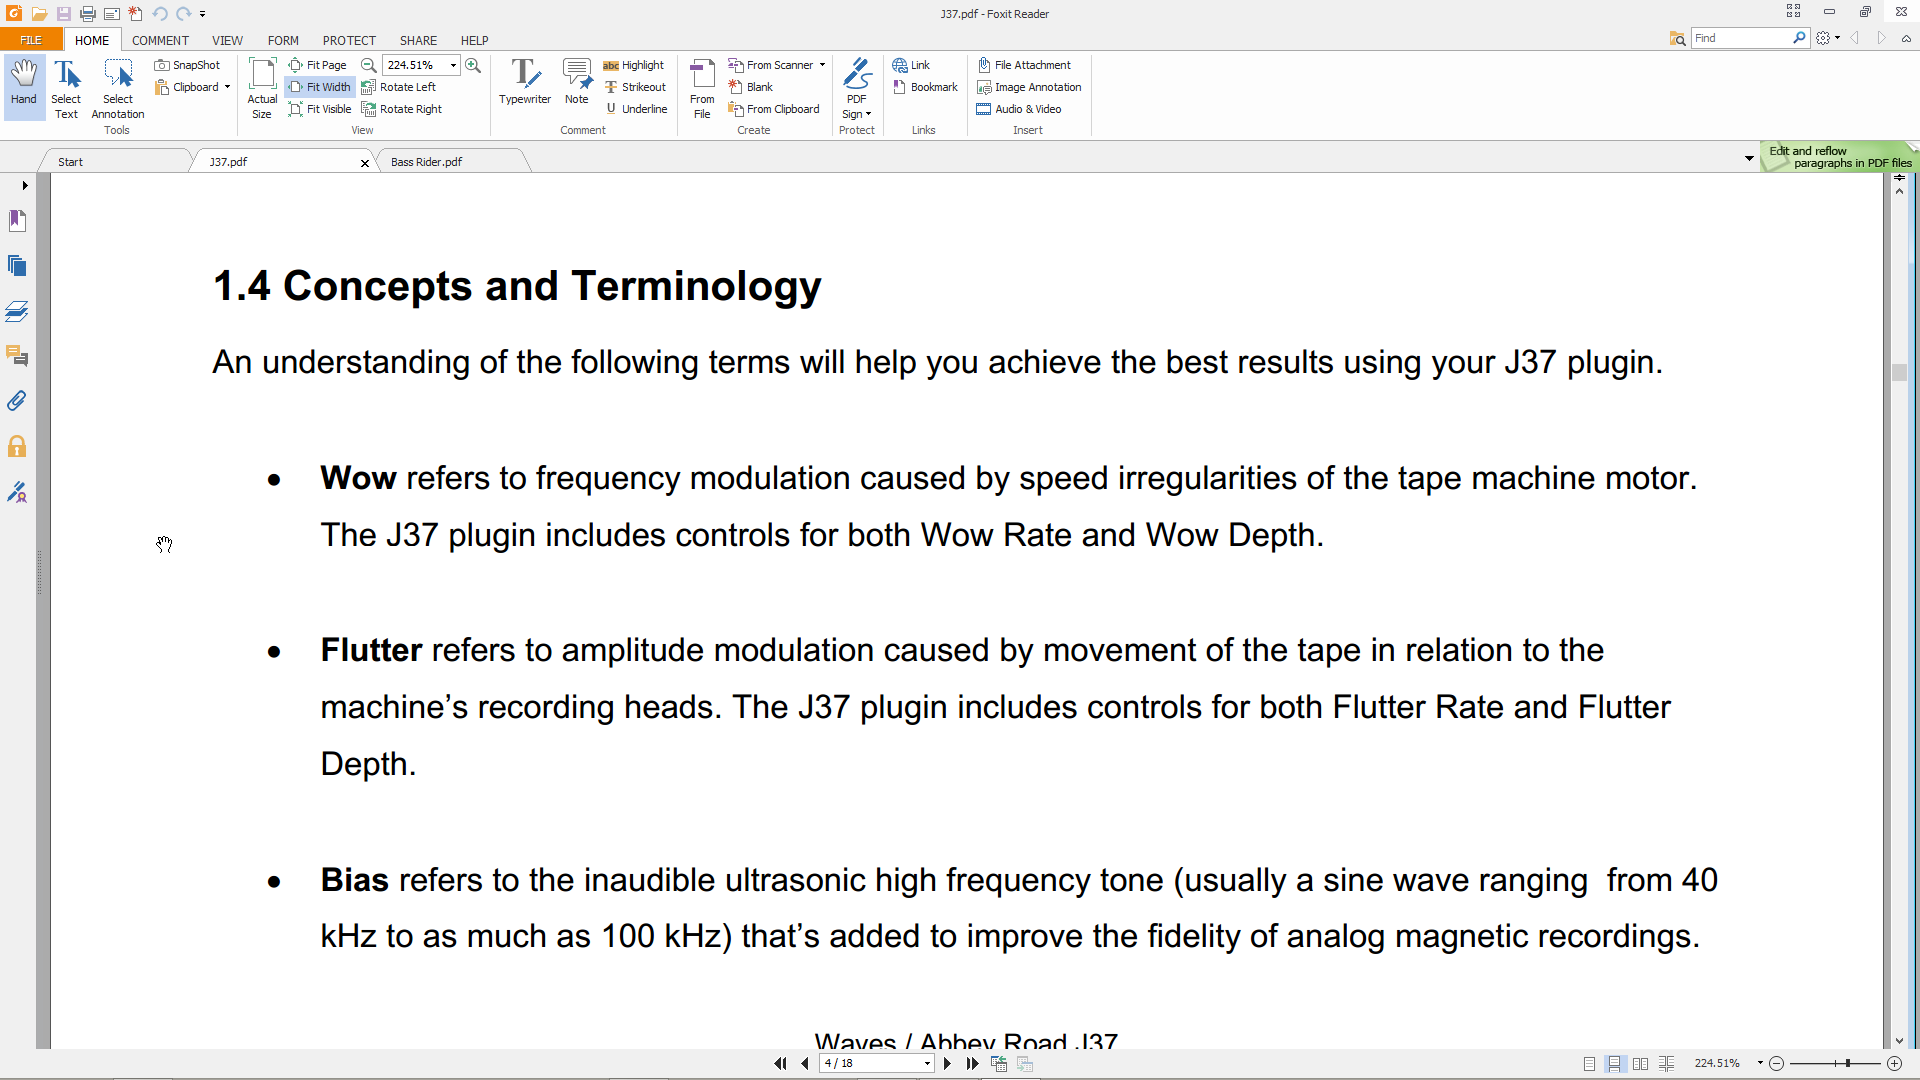The width and height of the screenshot is (1920, 1080).
Task: Customize quick access toolbar dropdown
Action: tap(203, 15)
